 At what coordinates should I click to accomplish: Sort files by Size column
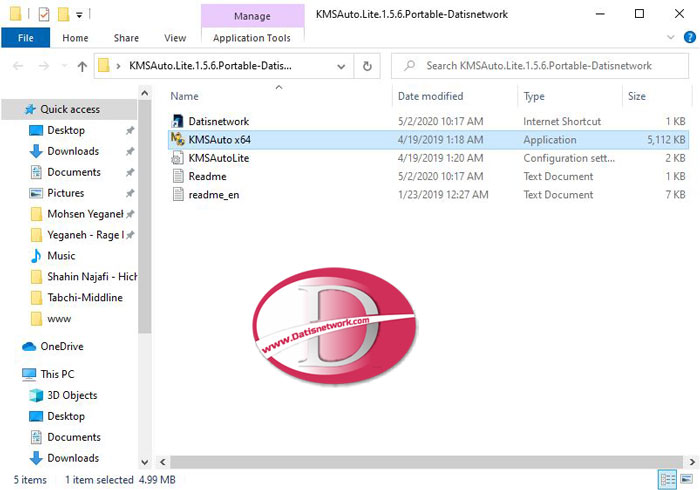tap(637, 96)
